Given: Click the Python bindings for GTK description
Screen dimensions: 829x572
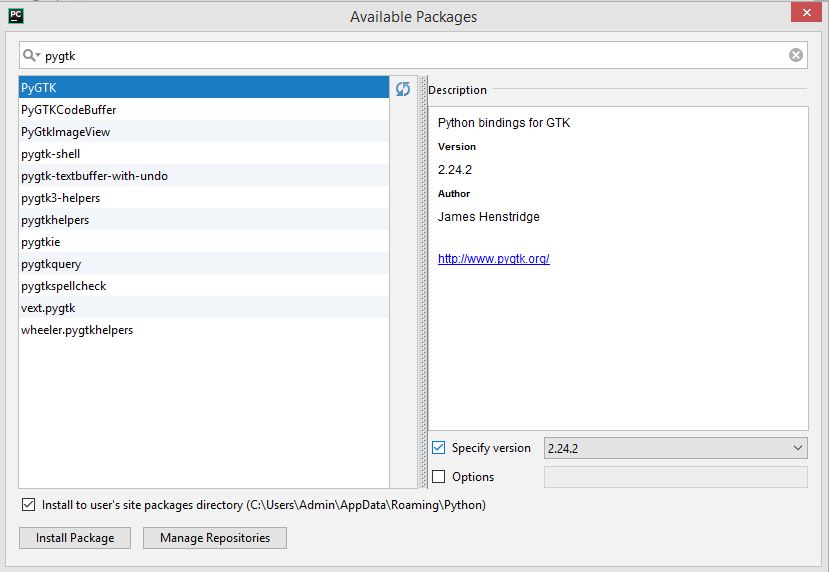Looking at the screenshot, I should [x=504, y=123].
